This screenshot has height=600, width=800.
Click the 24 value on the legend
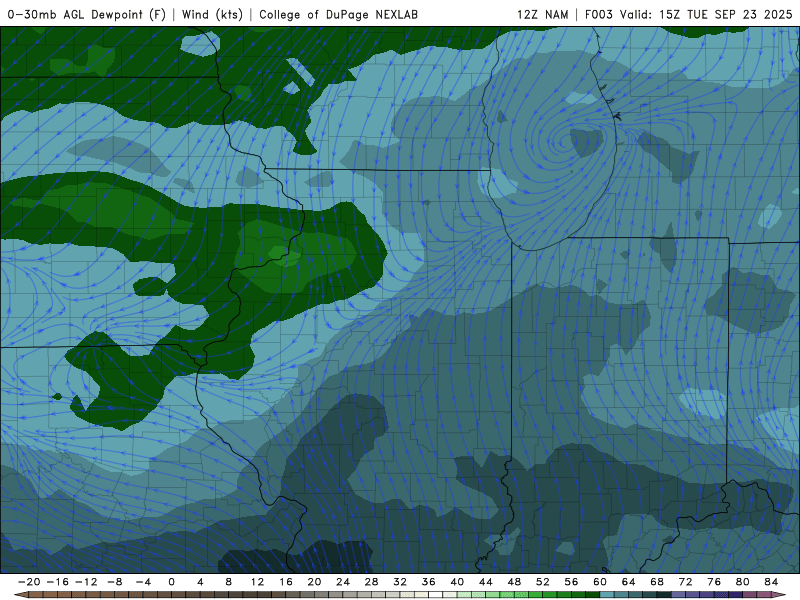click(343, 582)
